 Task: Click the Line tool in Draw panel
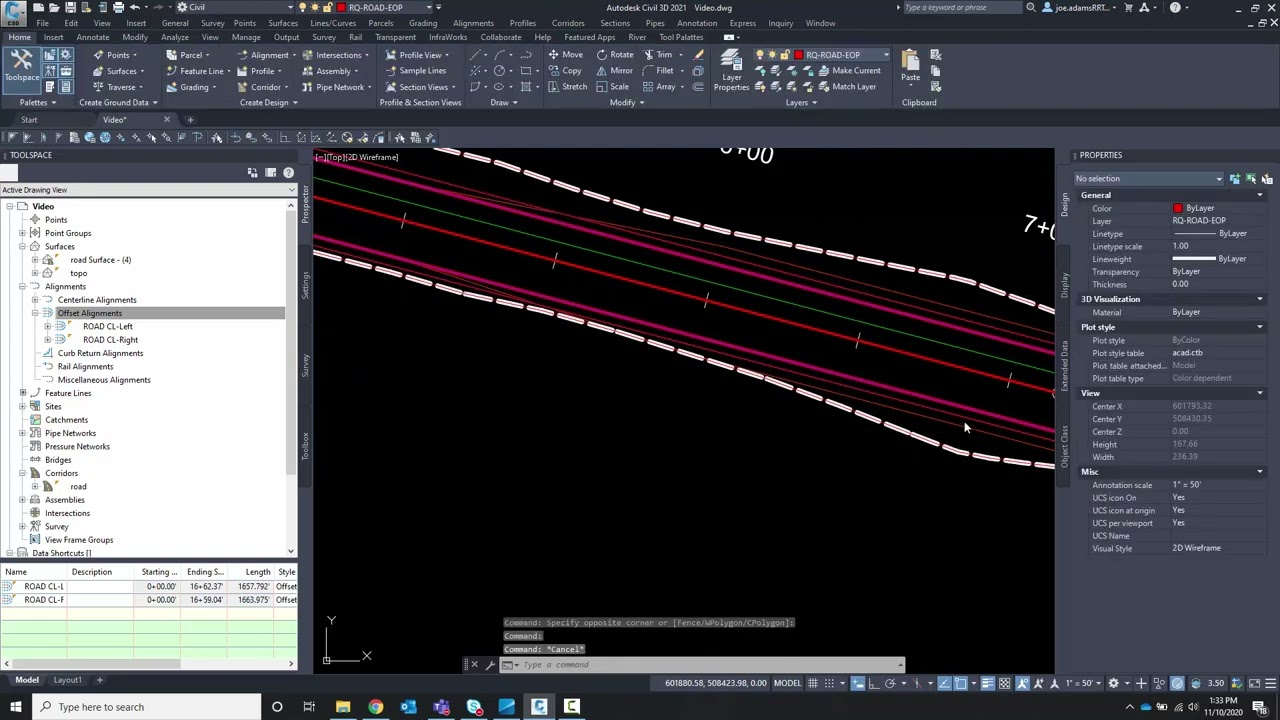coord(477,55)
